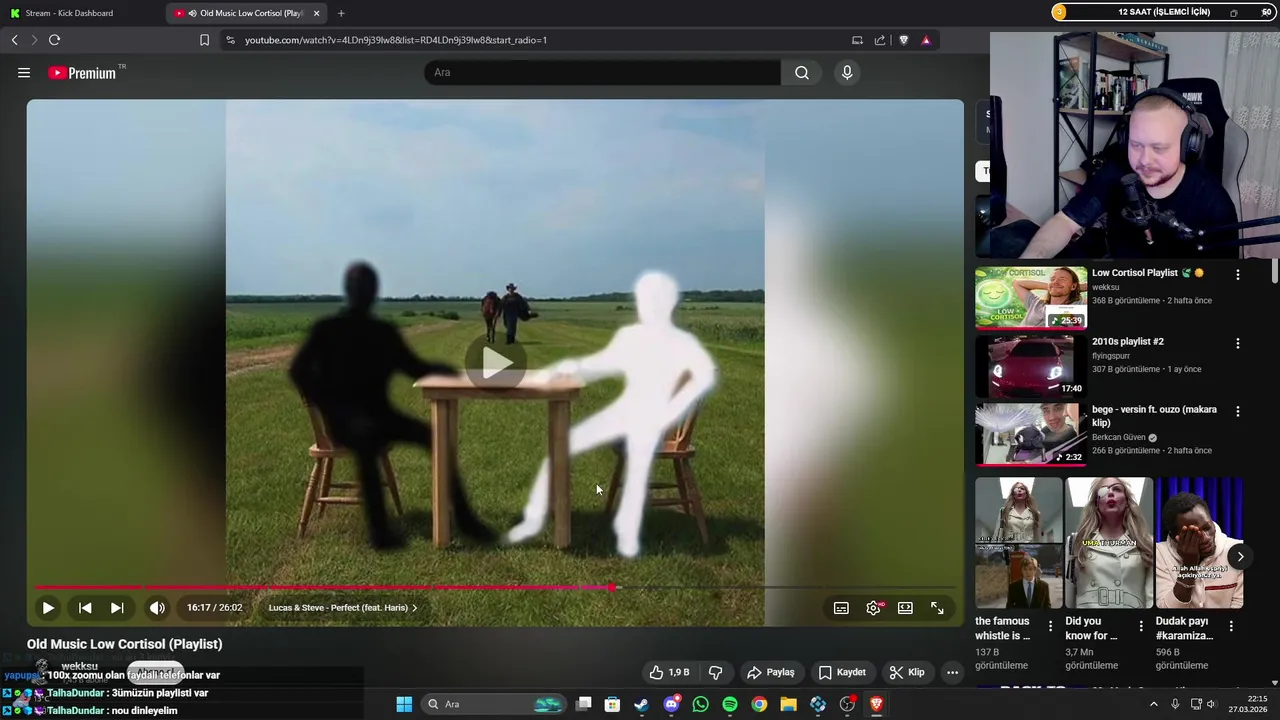The image size is (1280, 720).
Task: Click the URL address bar
Action: pyautogui.click(x=530, y=40)
